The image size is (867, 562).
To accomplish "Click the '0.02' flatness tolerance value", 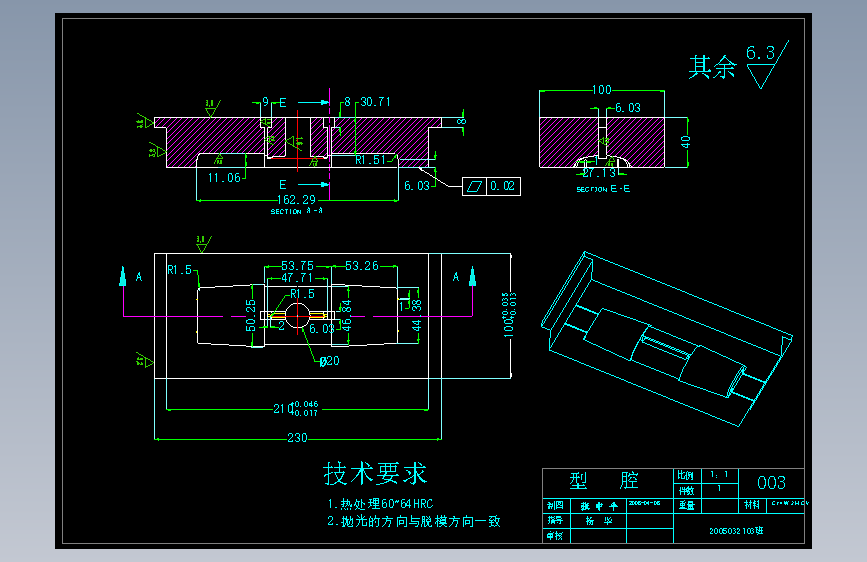I will (x=503, y=186).
